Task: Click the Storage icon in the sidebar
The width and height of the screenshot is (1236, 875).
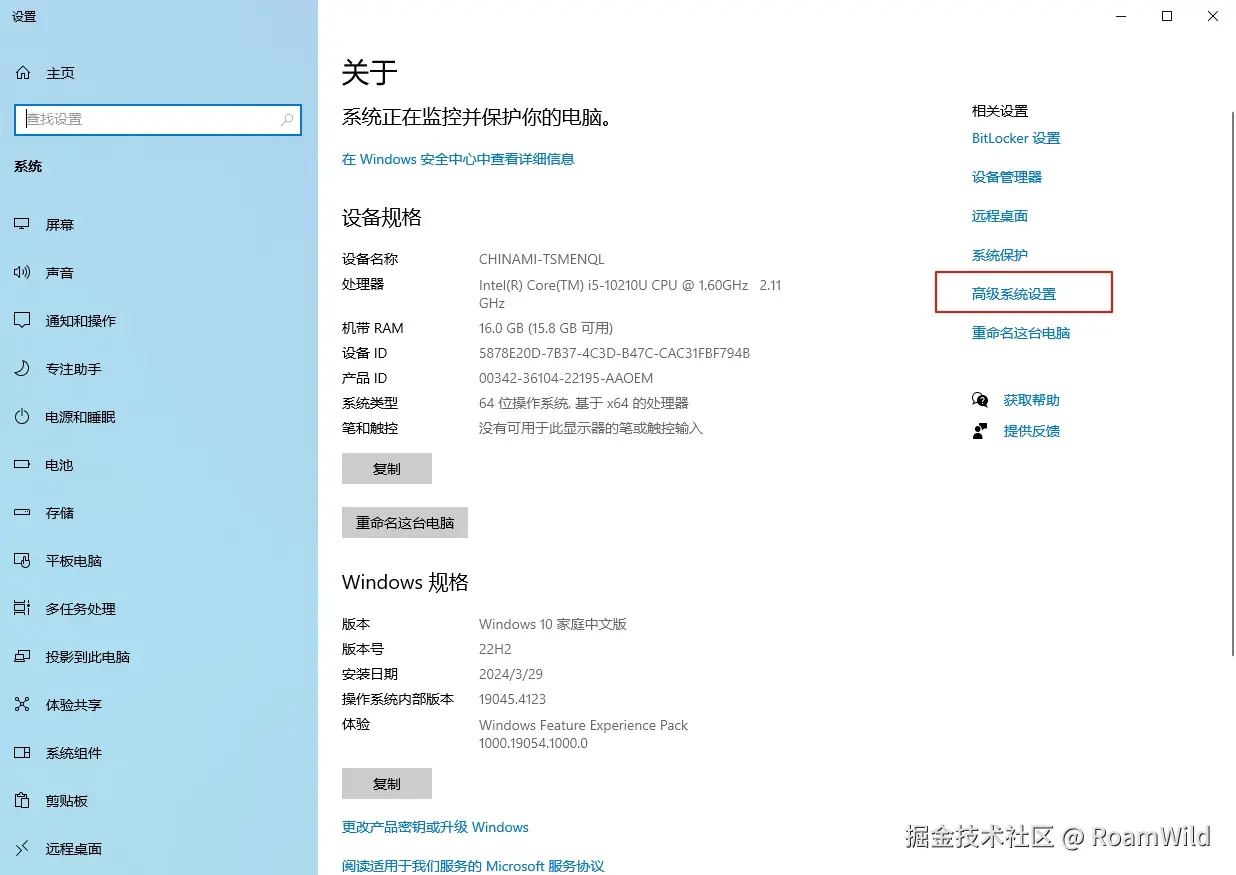Action: (x=22, y=513)
